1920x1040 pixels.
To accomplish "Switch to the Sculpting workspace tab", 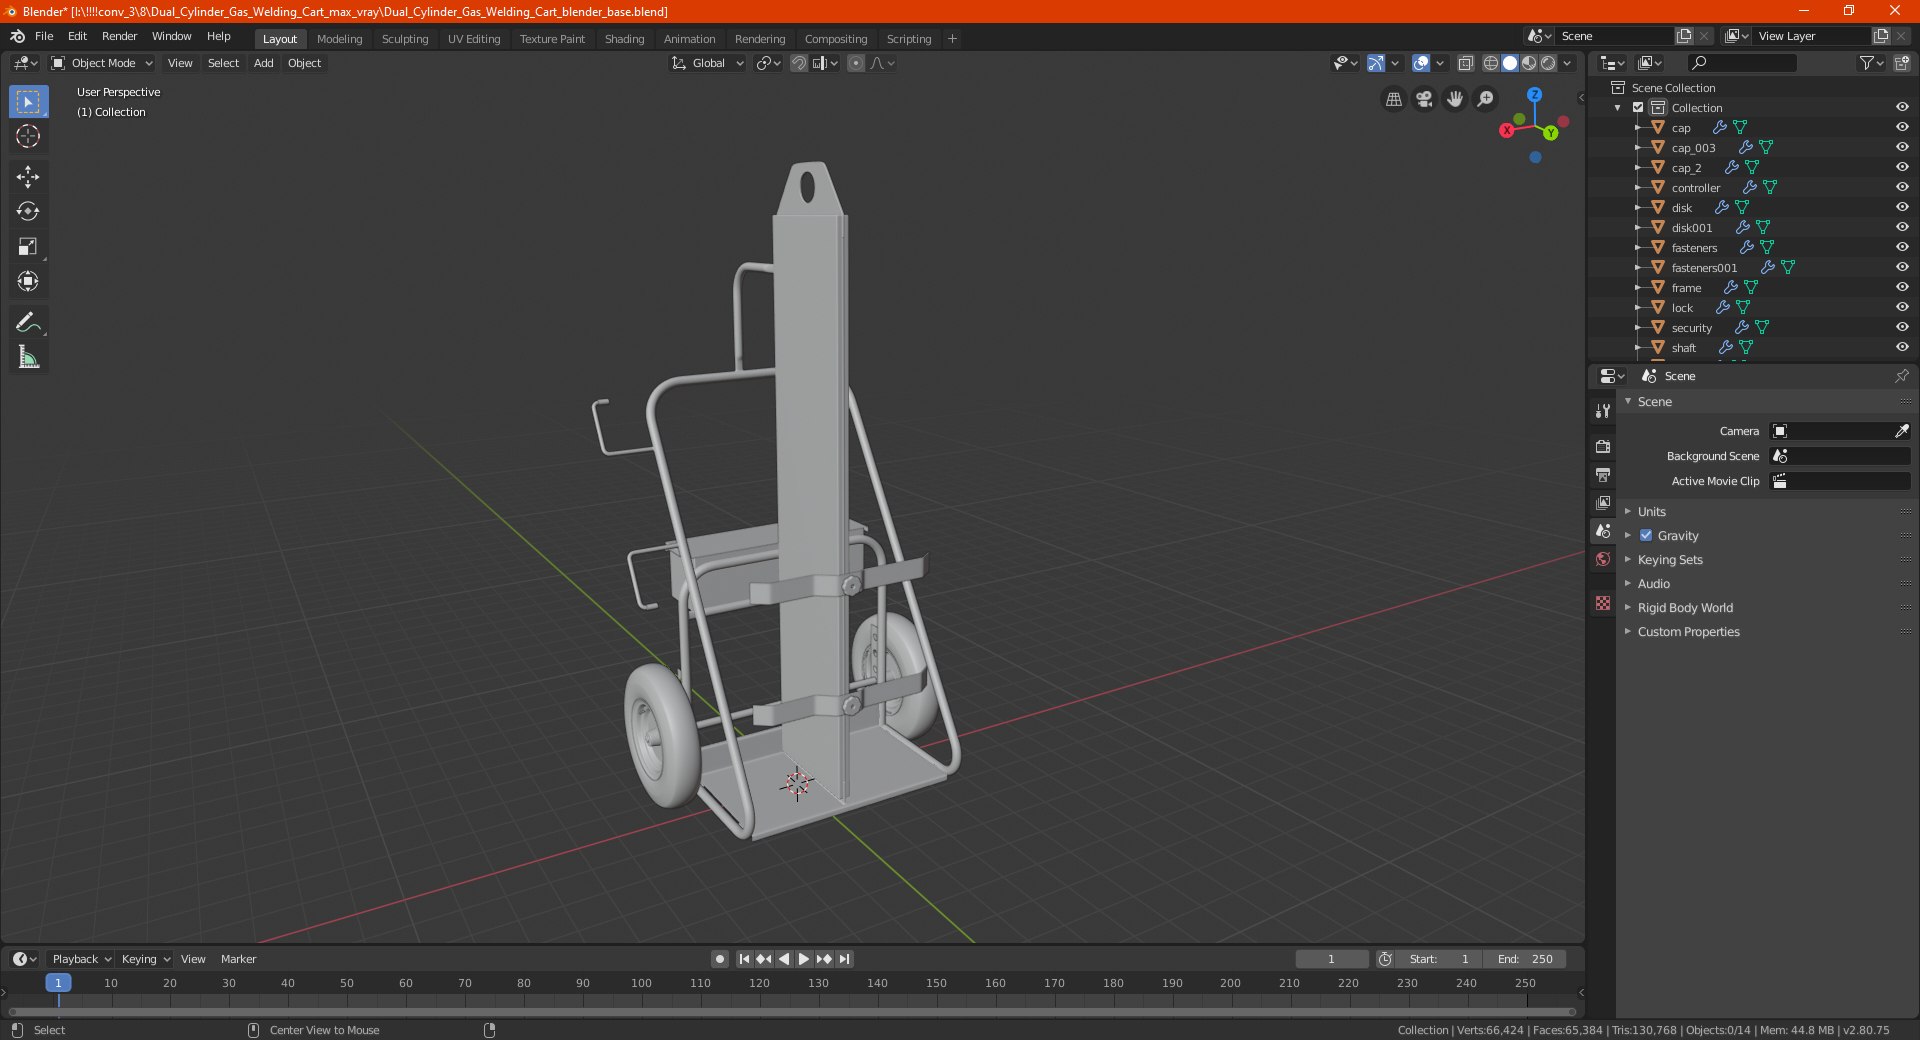I will click(x=404, y=39).
